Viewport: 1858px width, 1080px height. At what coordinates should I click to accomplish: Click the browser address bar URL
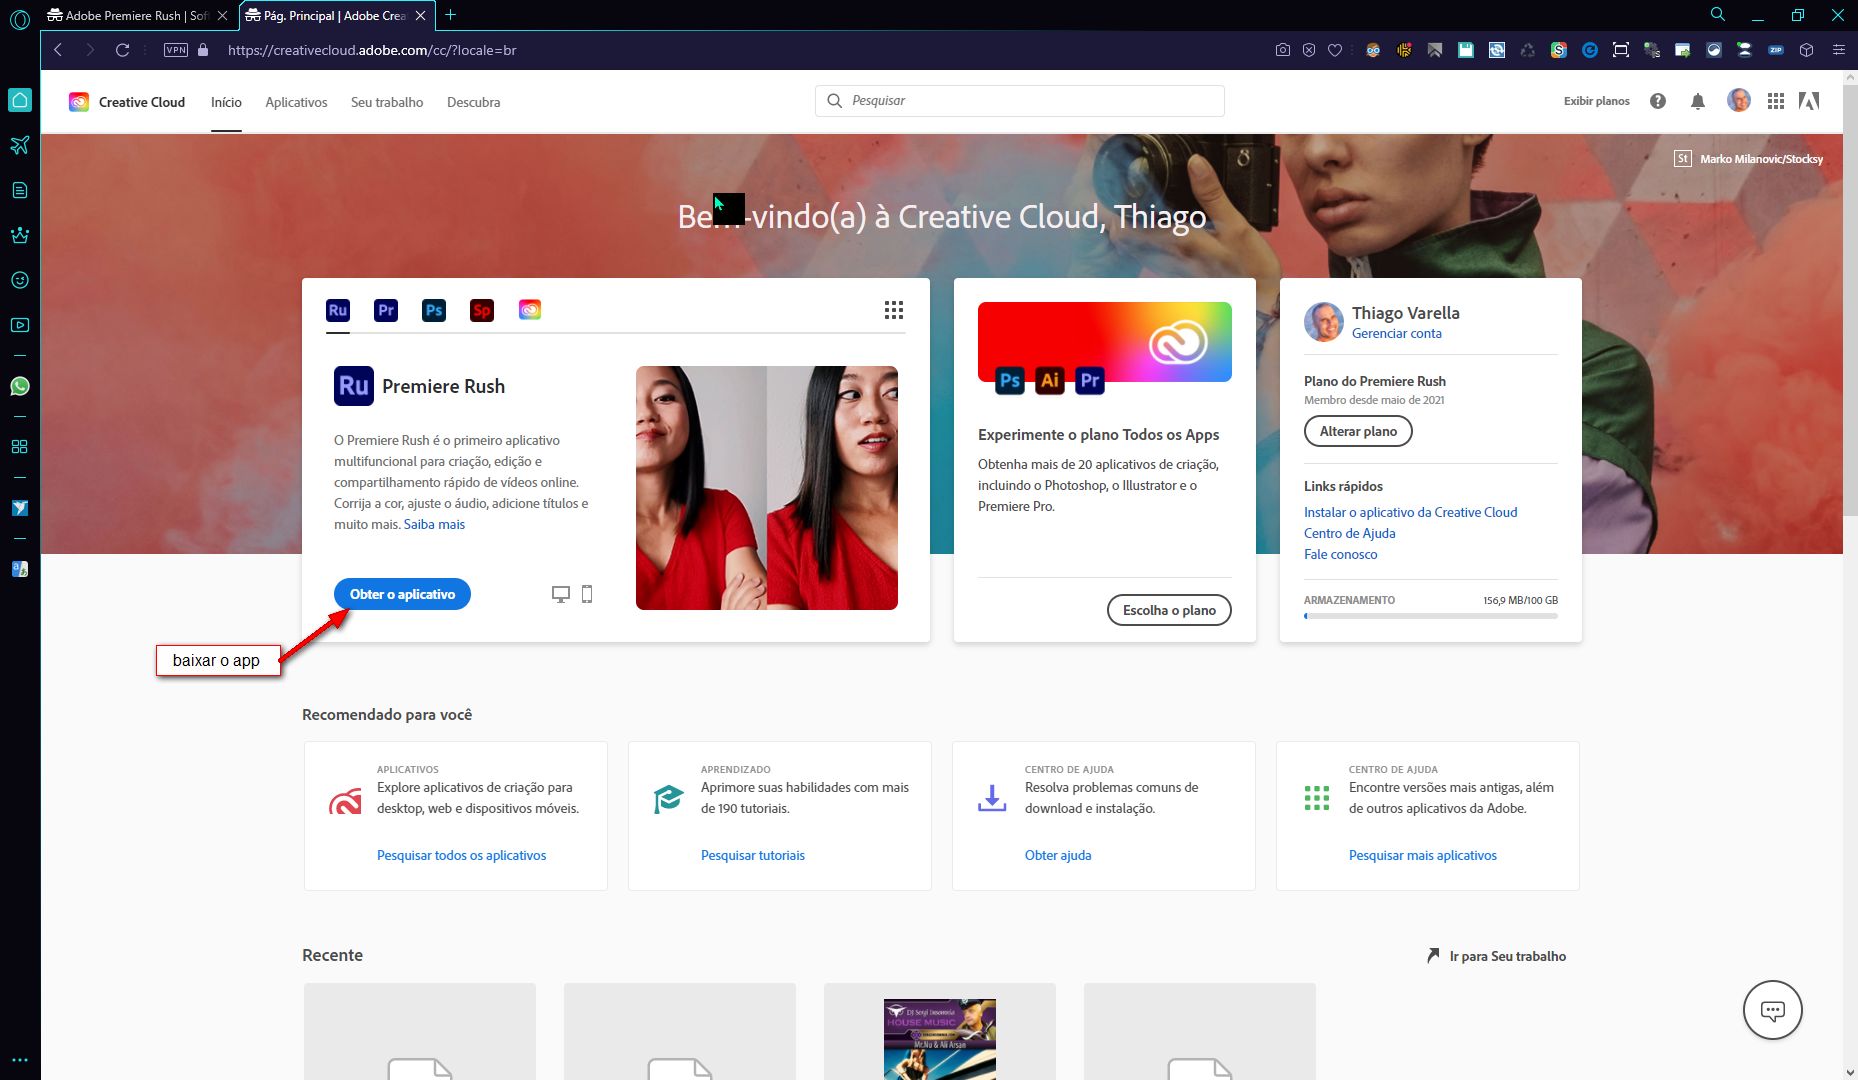[x=372, y=50]
